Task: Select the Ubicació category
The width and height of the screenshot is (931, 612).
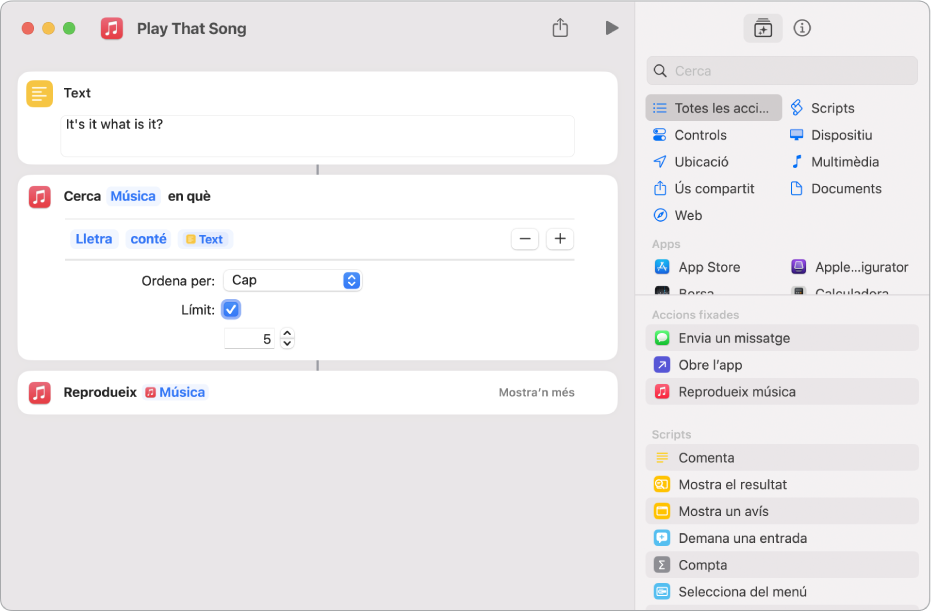Action: pos(691,161)
